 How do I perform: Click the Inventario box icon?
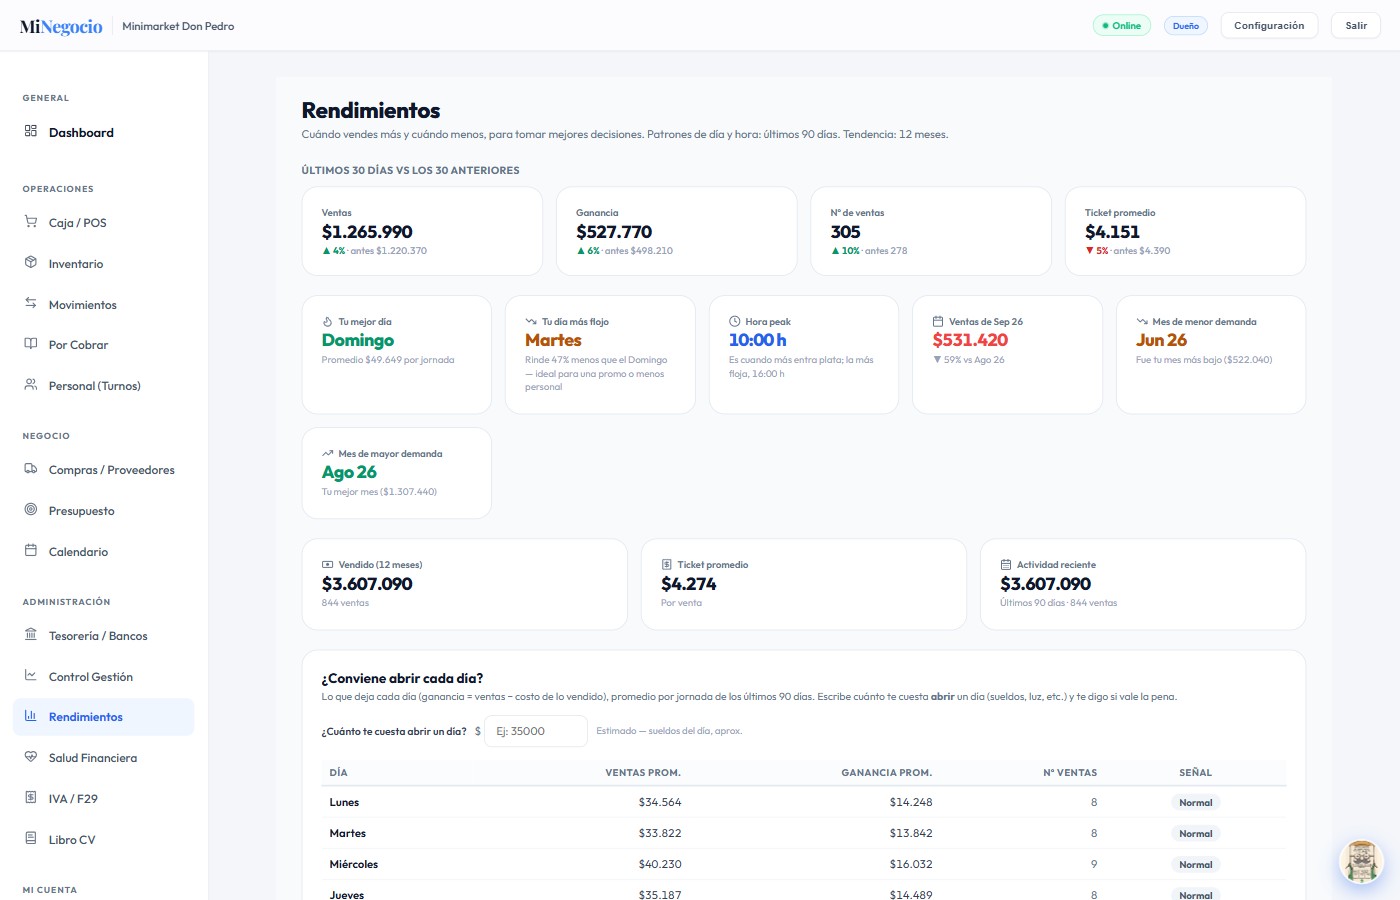click(31, 262)
